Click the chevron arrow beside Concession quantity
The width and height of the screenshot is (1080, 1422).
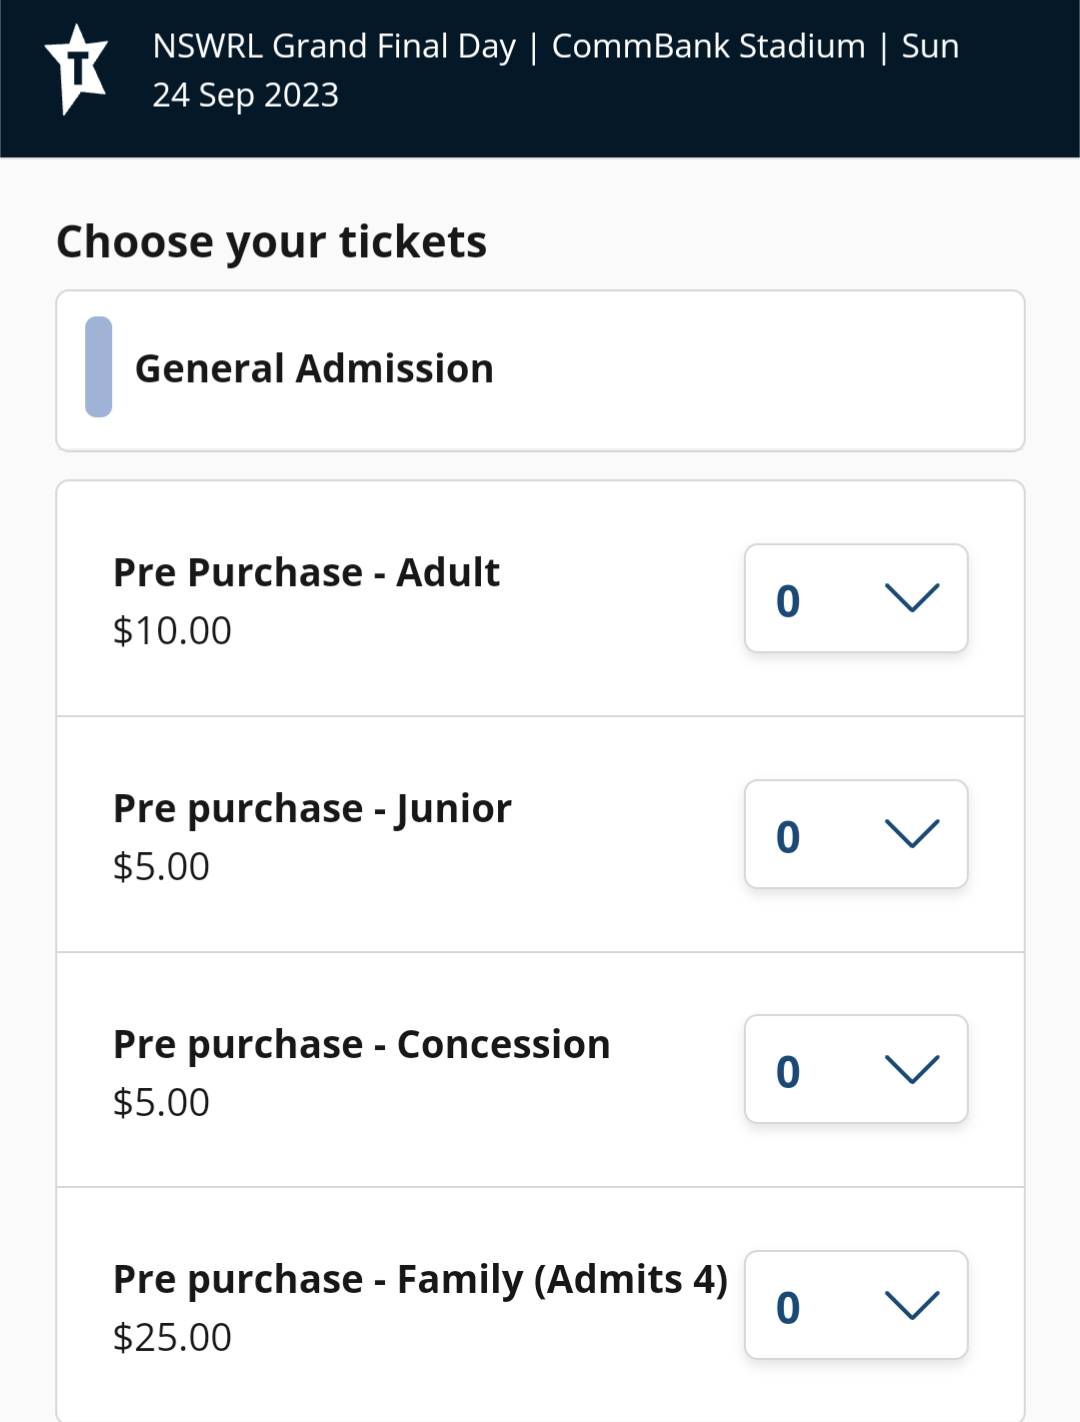click(x=912, y=1069)
